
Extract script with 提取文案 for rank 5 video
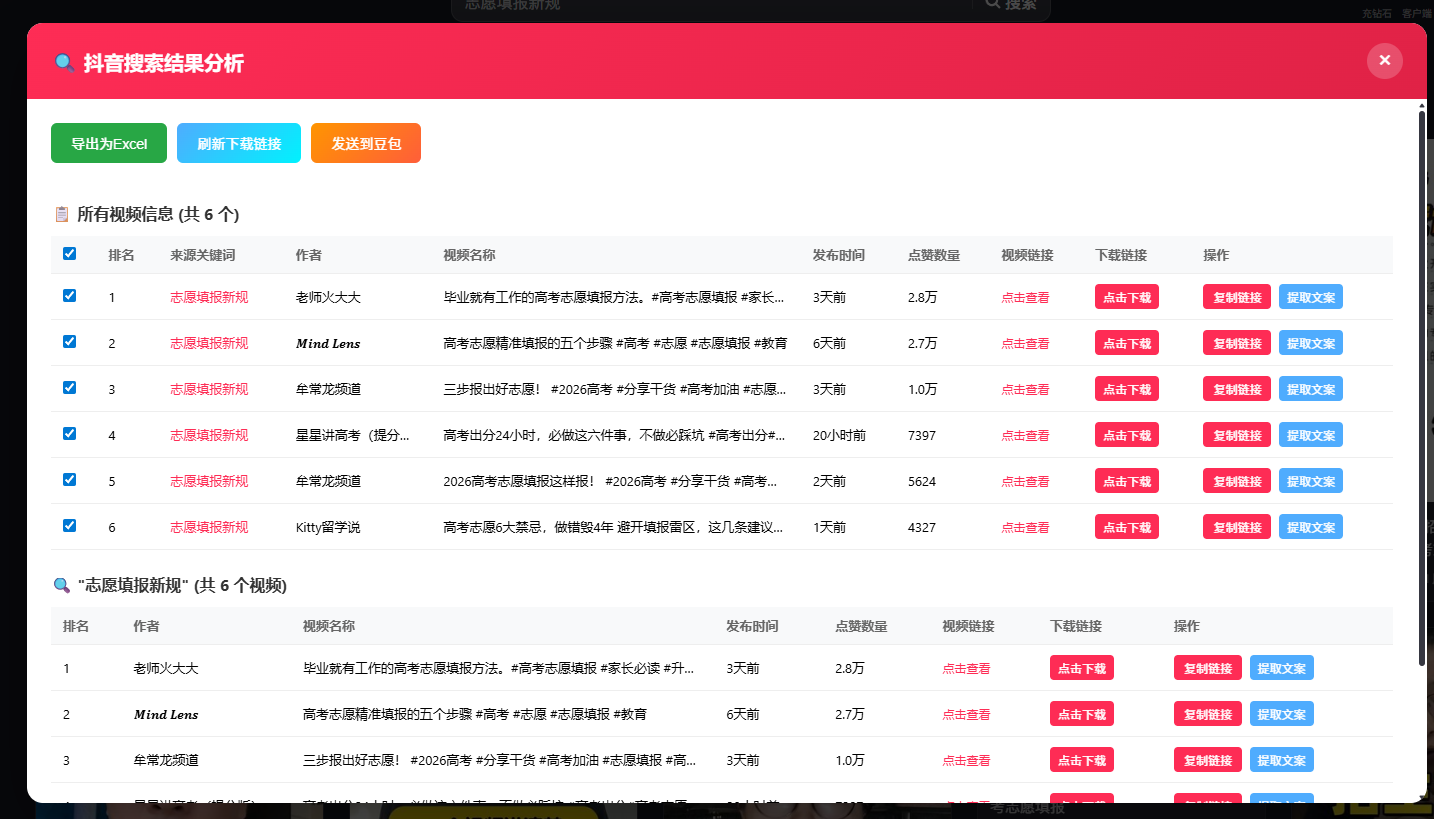(1311, 481)
